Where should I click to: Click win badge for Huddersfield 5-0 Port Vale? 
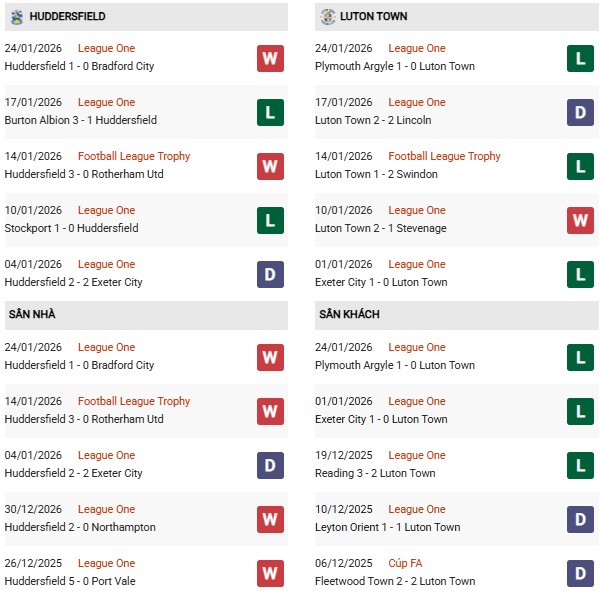[x=270, y=573]
